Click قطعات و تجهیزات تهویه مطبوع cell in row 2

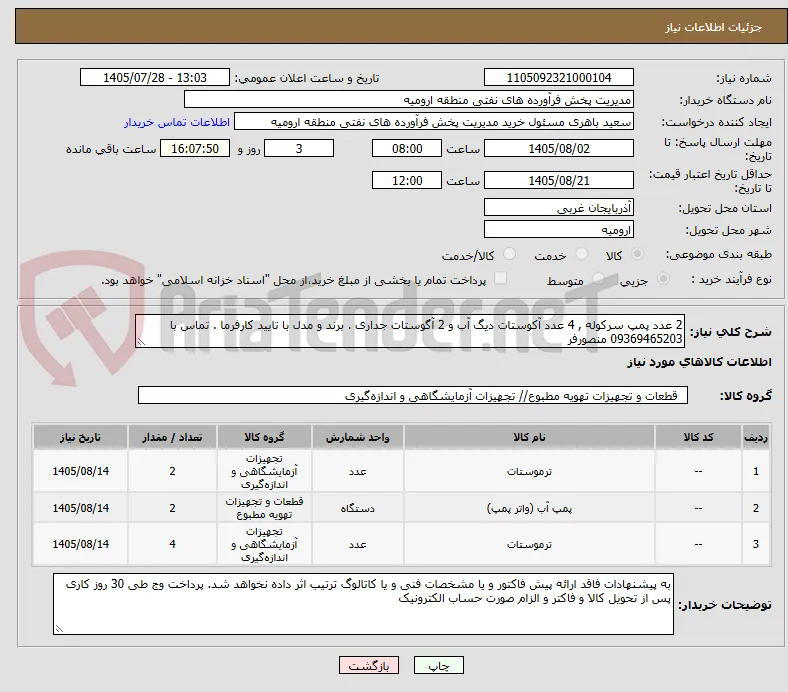(x=264, y=508)
